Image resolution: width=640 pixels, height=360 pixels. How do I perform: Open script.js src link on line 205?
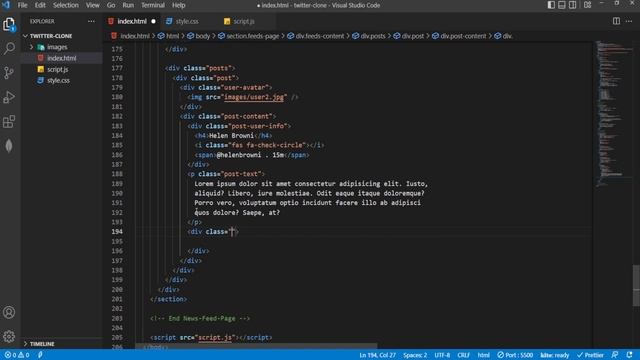tap(215, 338)
